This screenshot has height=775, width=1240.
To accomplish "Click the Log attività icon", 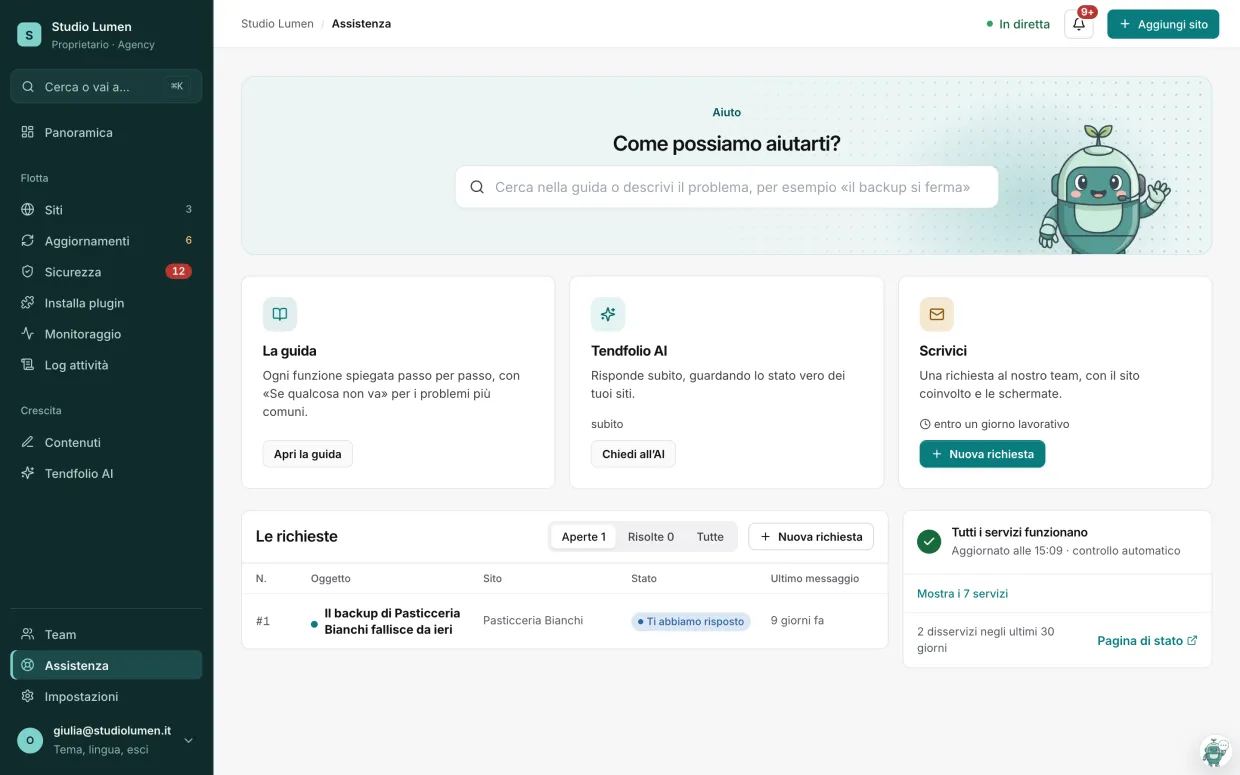I will coord(28,365).
